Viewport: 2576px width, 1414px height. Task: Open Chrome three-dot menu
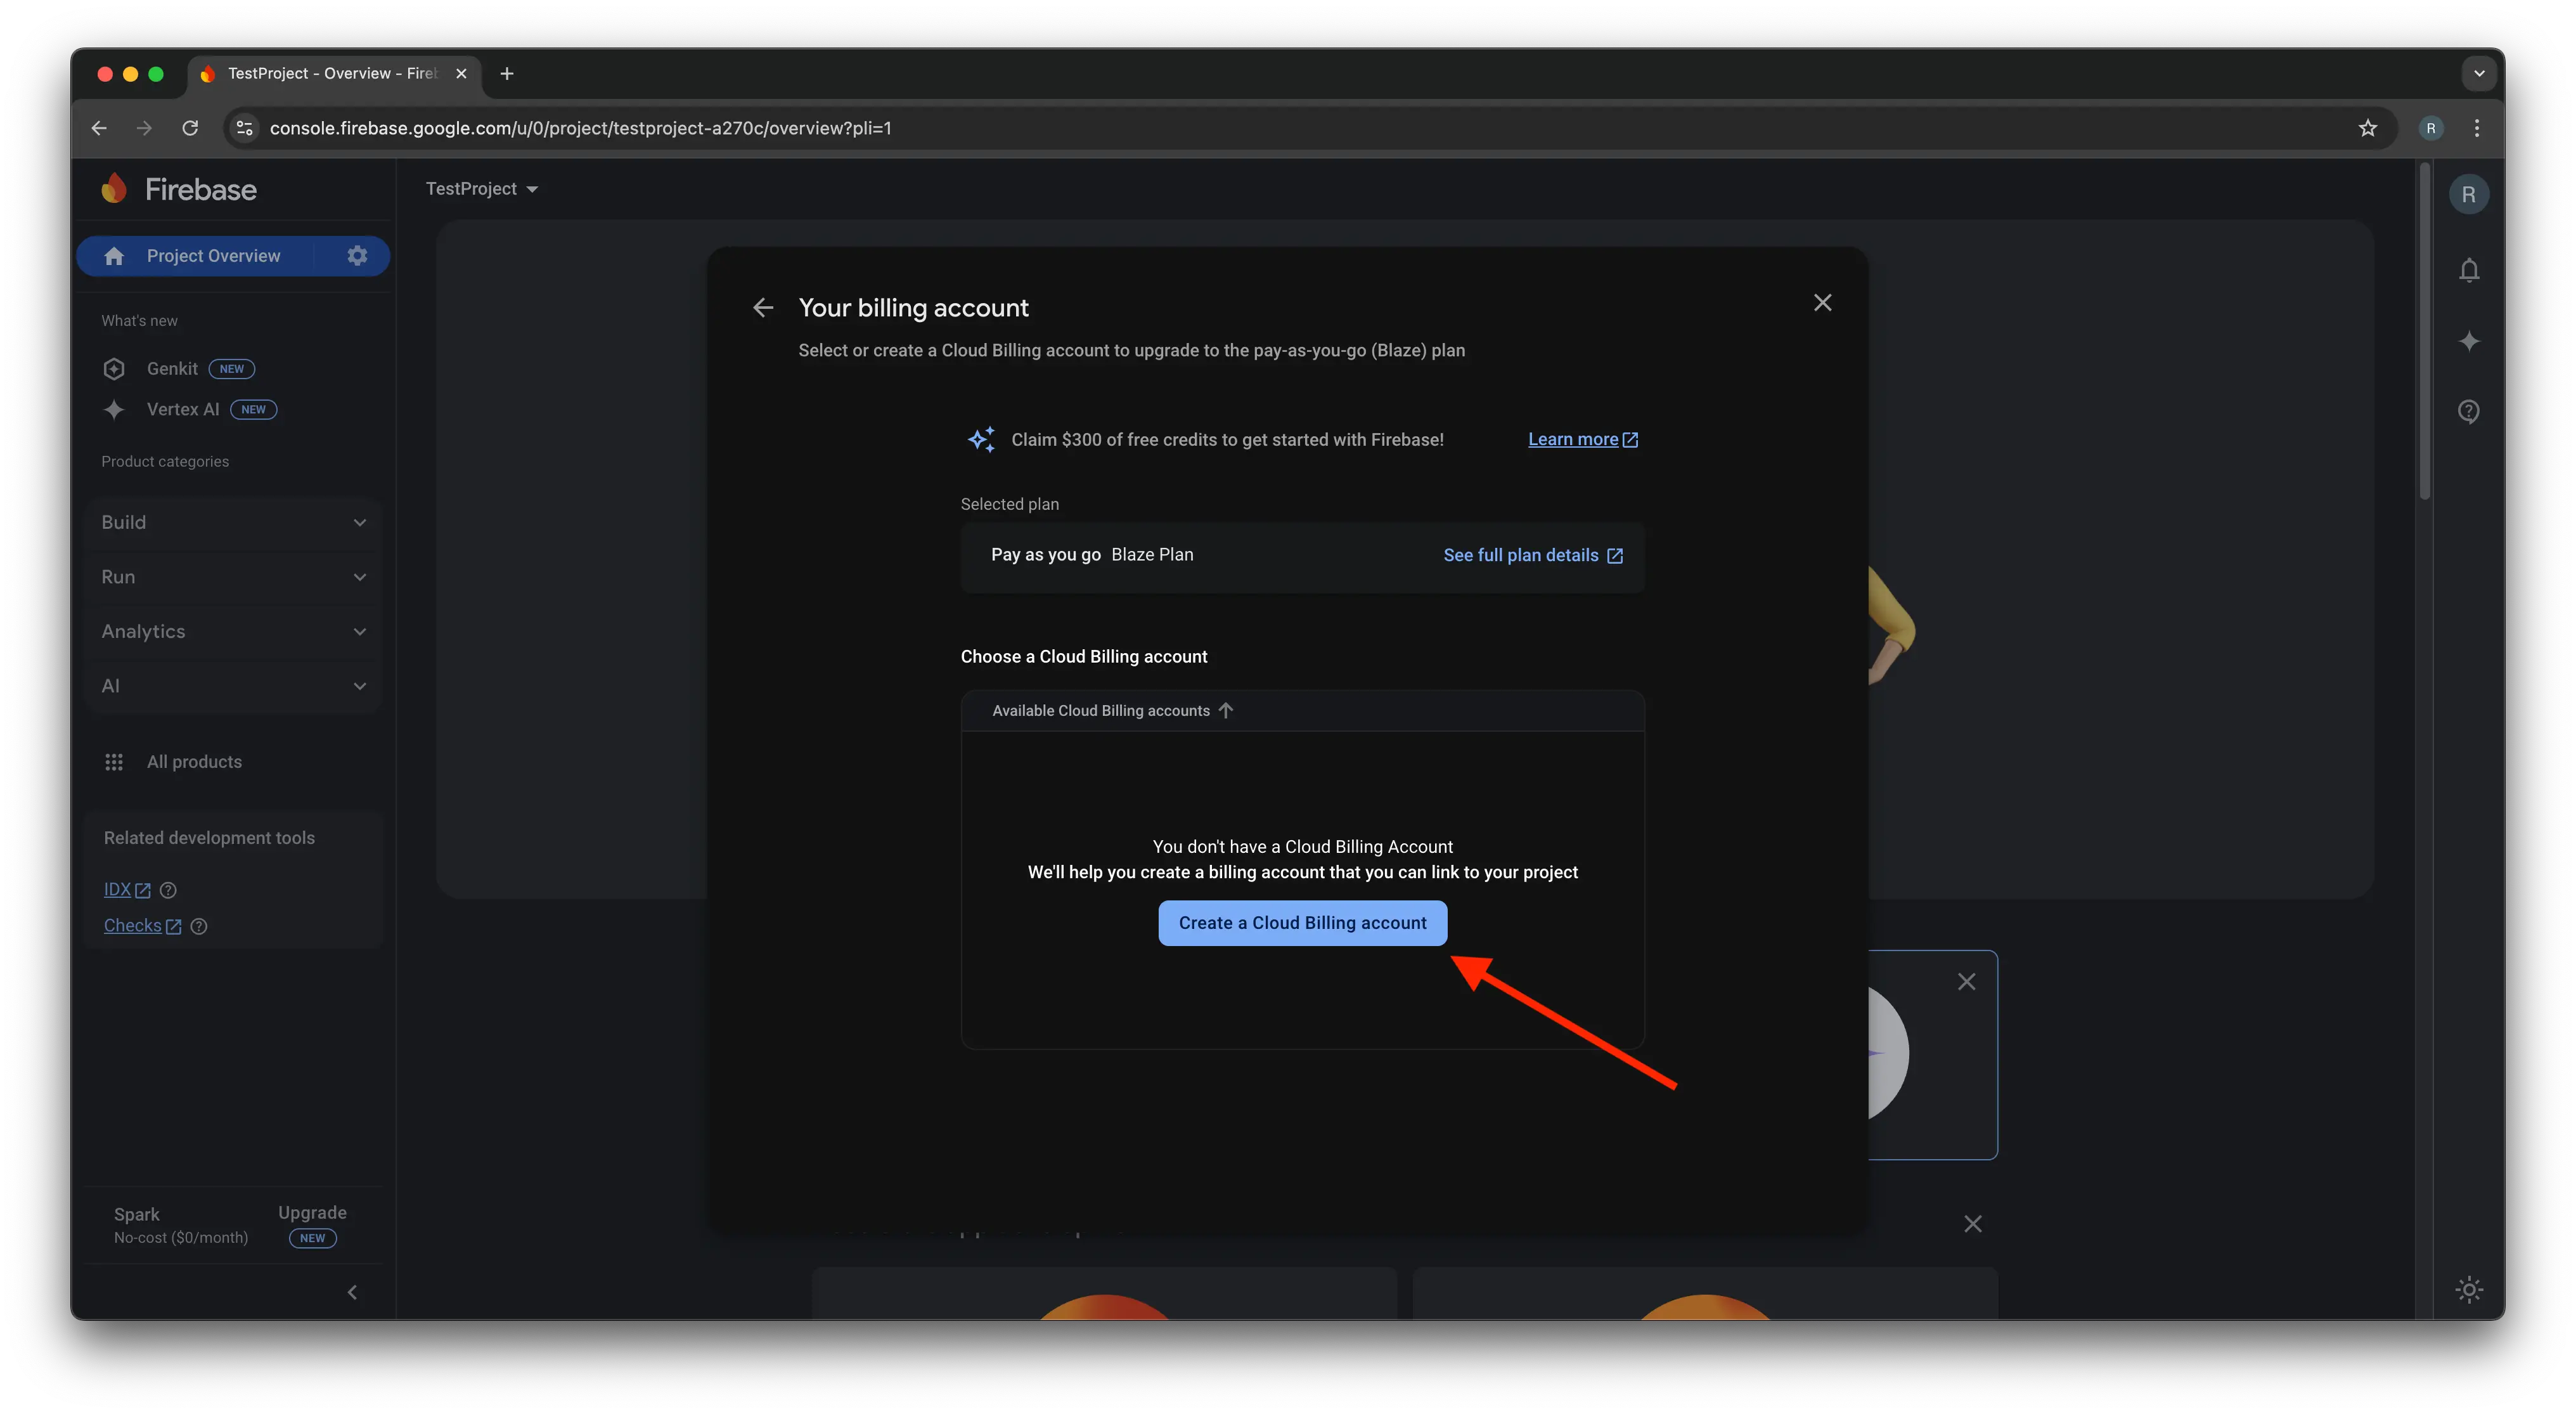pos(2476,128)
